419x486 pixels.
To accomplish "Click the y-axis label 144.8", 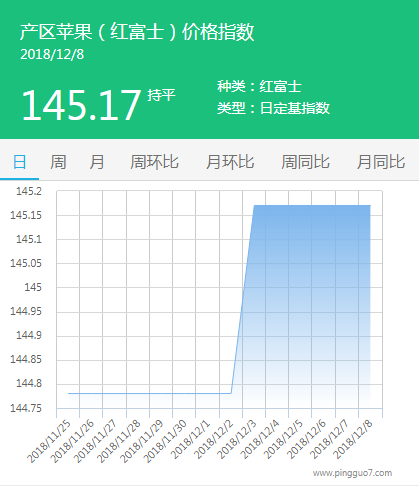I will pos(29,383).
